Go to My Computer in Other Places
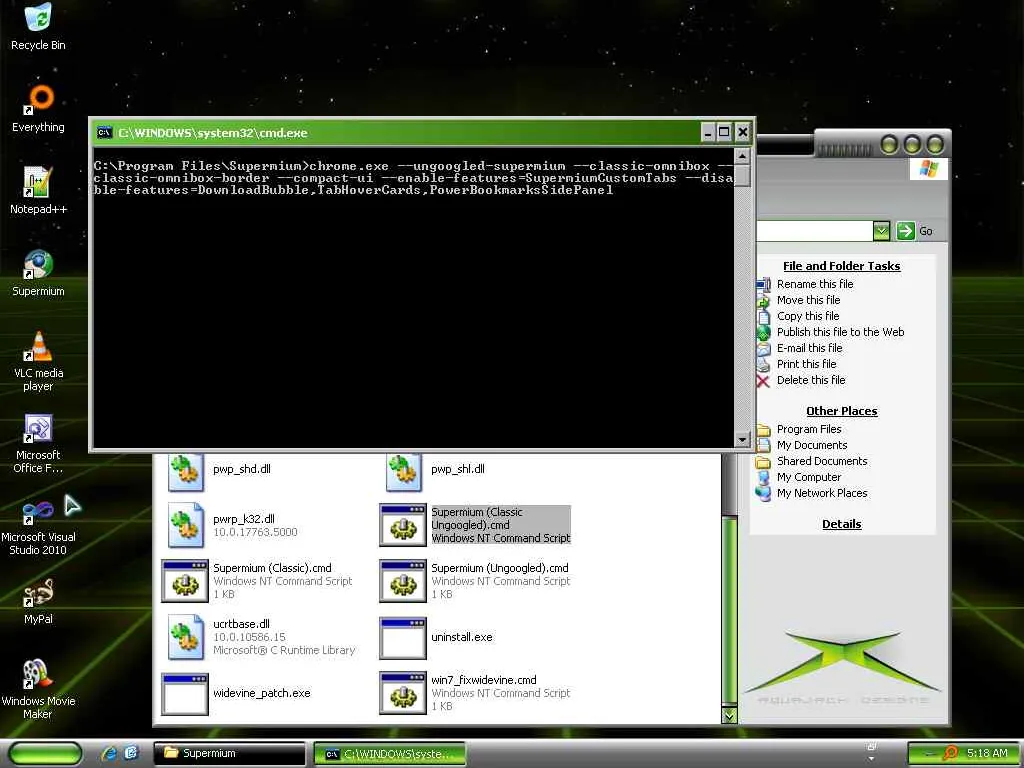The width and height of the screenshot is (1024, 768). click(x=808, y=477)
